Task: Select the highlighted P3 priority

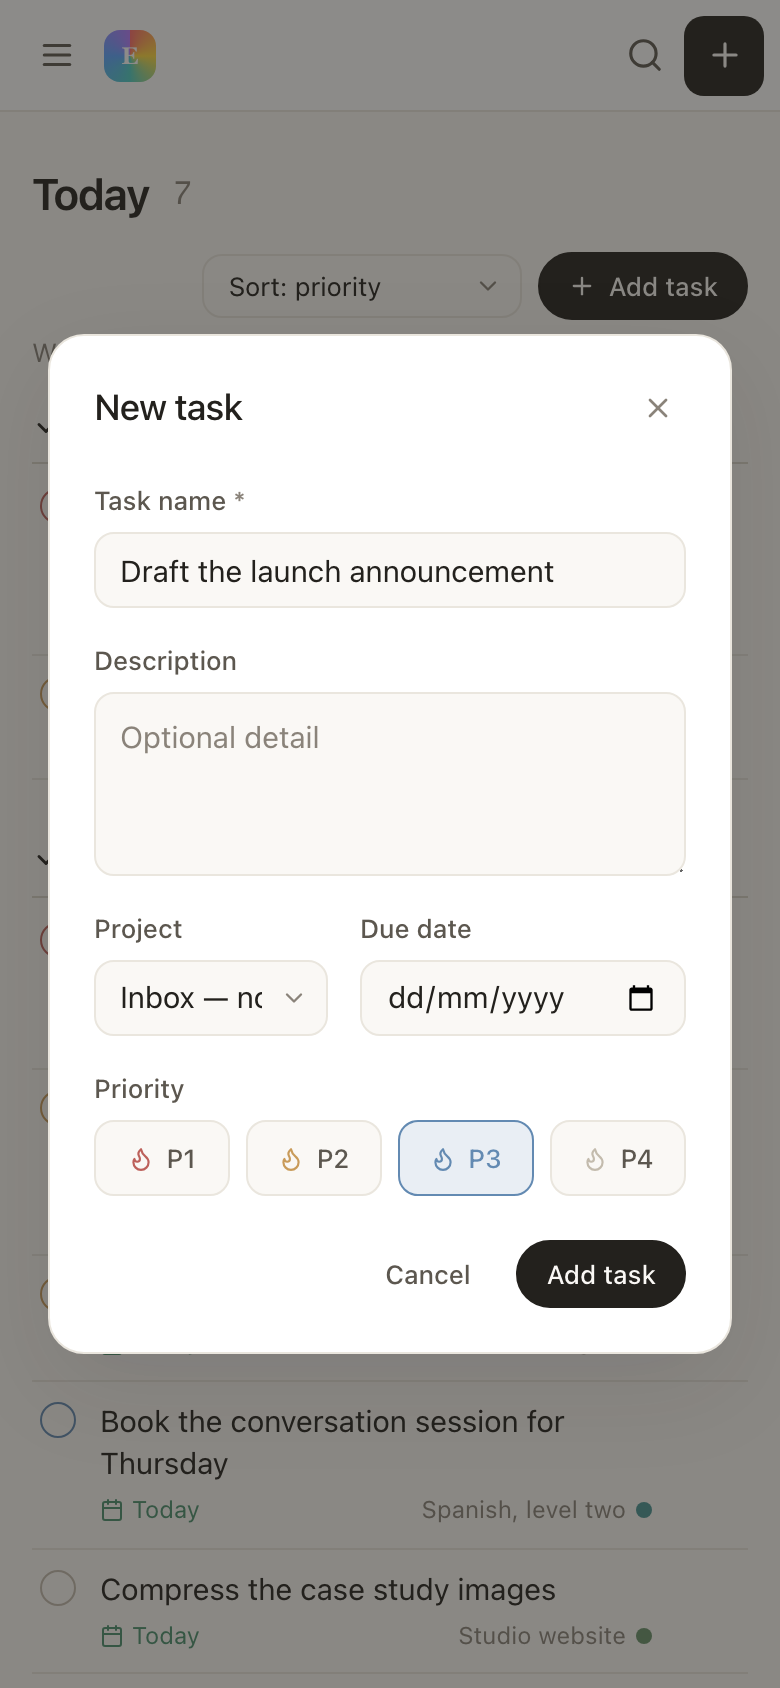Action: click(466, 1158)
